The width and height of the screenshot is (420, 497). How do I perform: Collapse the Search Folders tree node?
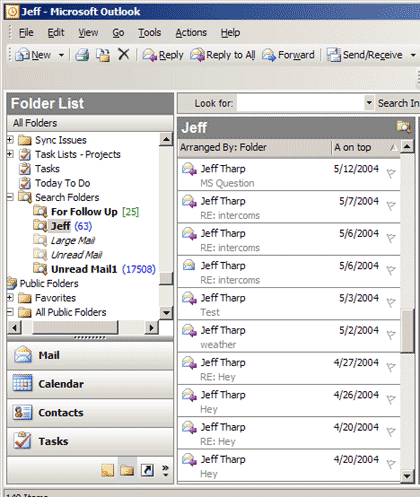[x=10, y=197]
